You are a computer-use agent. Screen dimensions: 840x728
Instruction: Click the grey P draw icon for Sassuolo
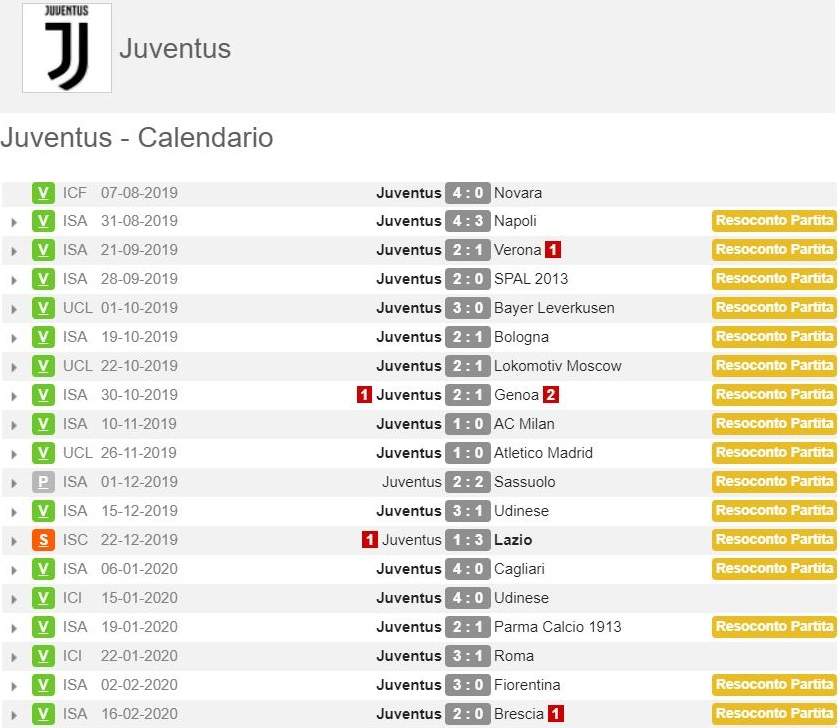pos(43,482)
